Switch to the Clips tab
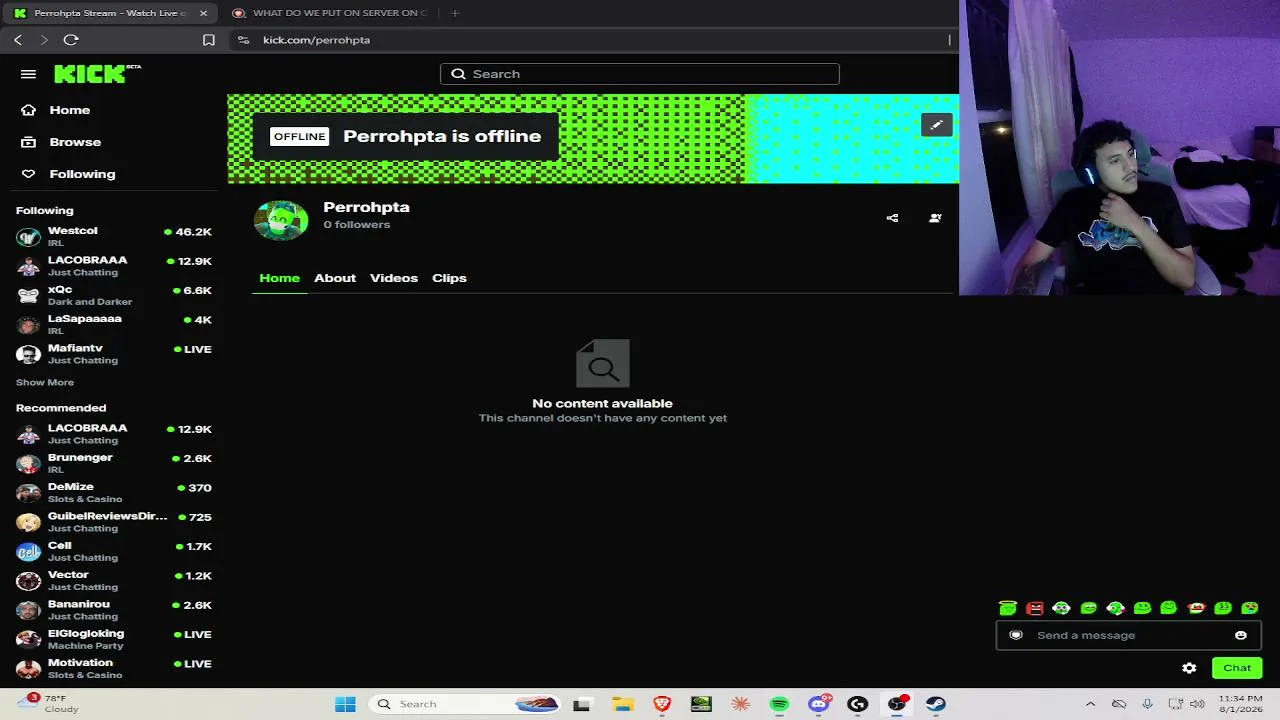This screenshot has height=720, width=1280. pyautogui.click(x=449, y=278)
